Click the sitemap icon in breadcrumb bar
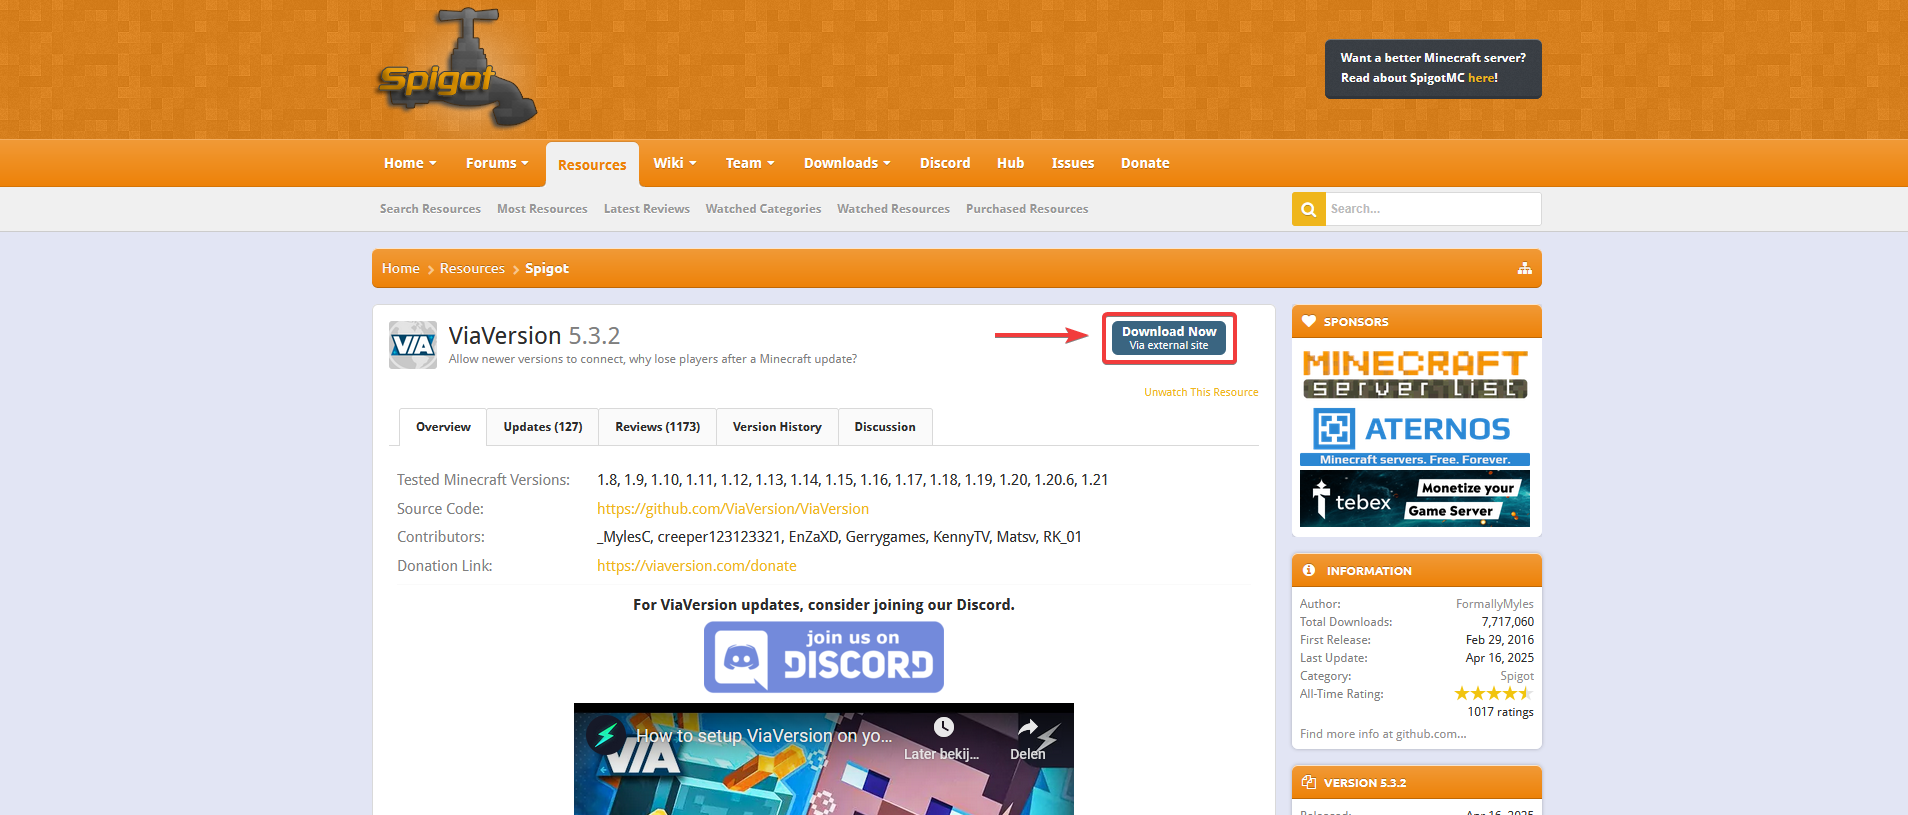The height and width of the screenshot is (815, 1908). coord(1524,268)
